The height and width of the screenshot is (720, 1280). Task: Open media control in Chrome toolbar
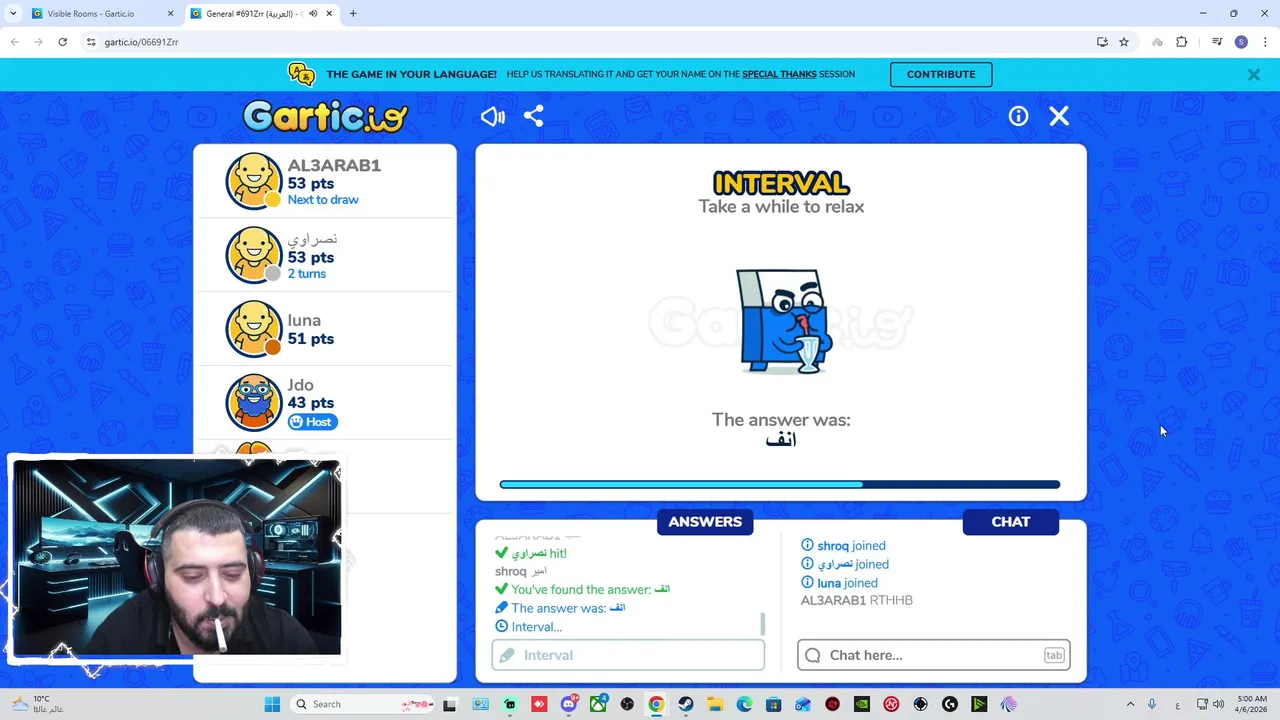[x=1217, y=42]
